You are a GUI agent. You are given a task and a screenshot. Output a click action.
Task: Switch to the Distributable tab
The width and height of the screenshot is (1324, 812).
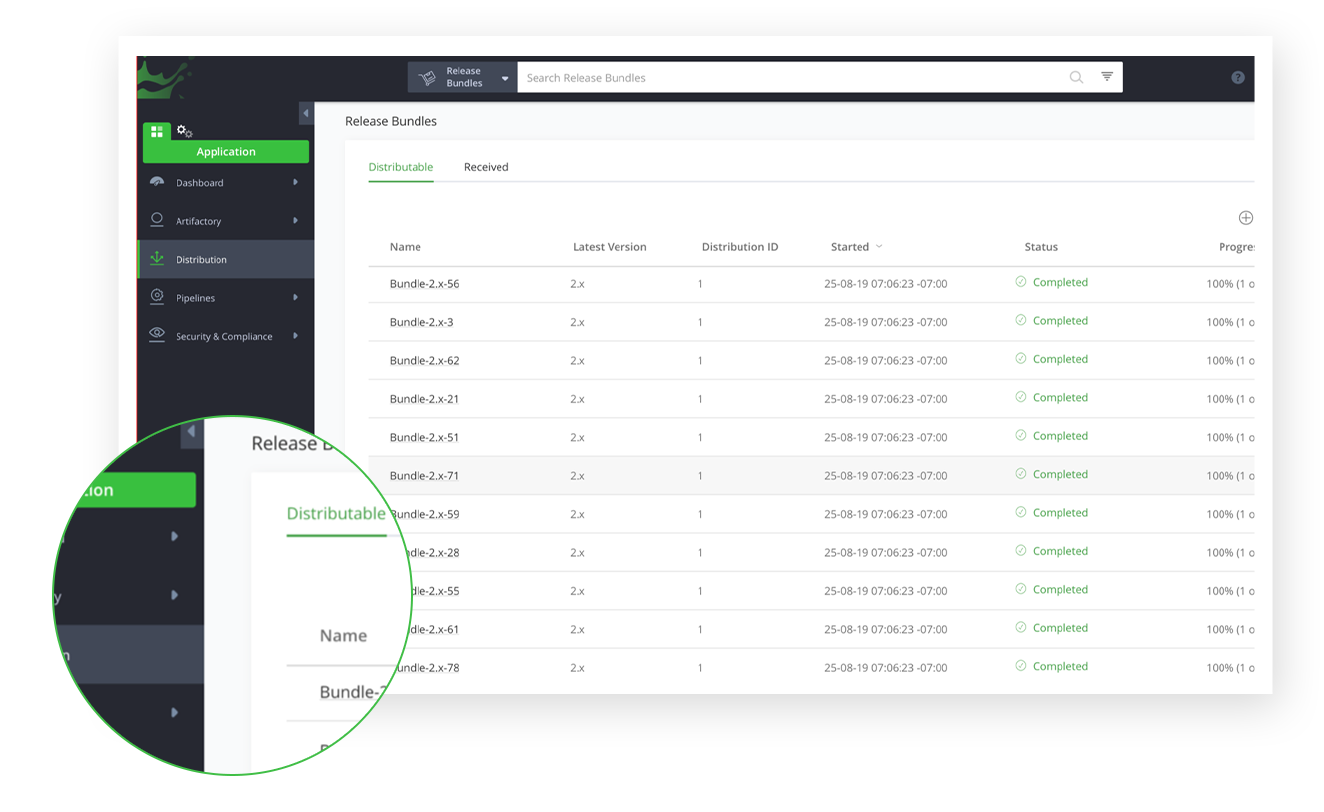(x=401, y=167)
